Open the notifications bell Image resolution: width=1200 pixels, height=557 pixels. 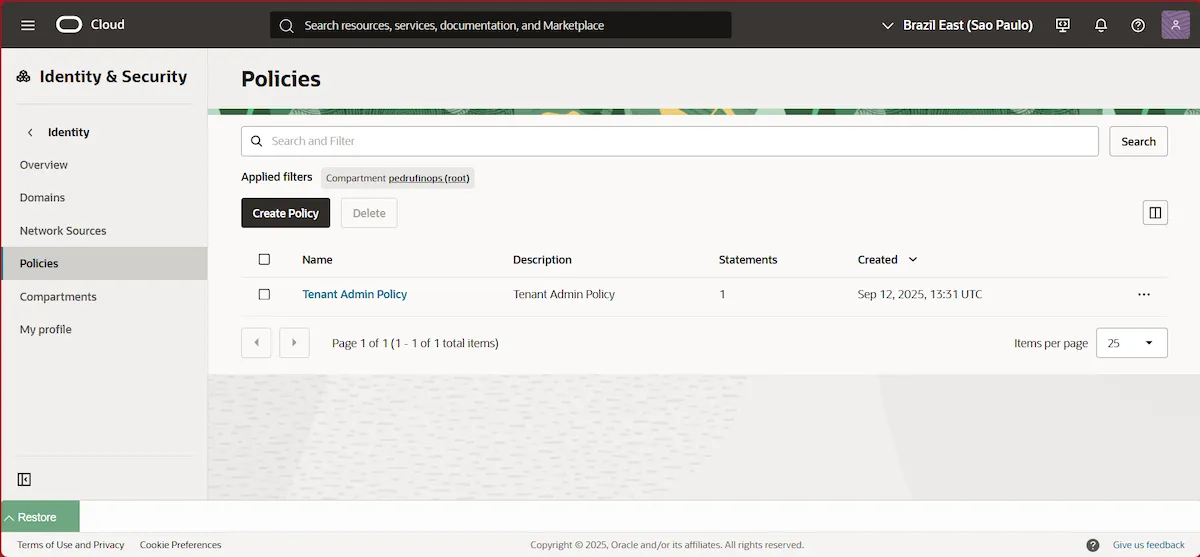point(1101,25)
